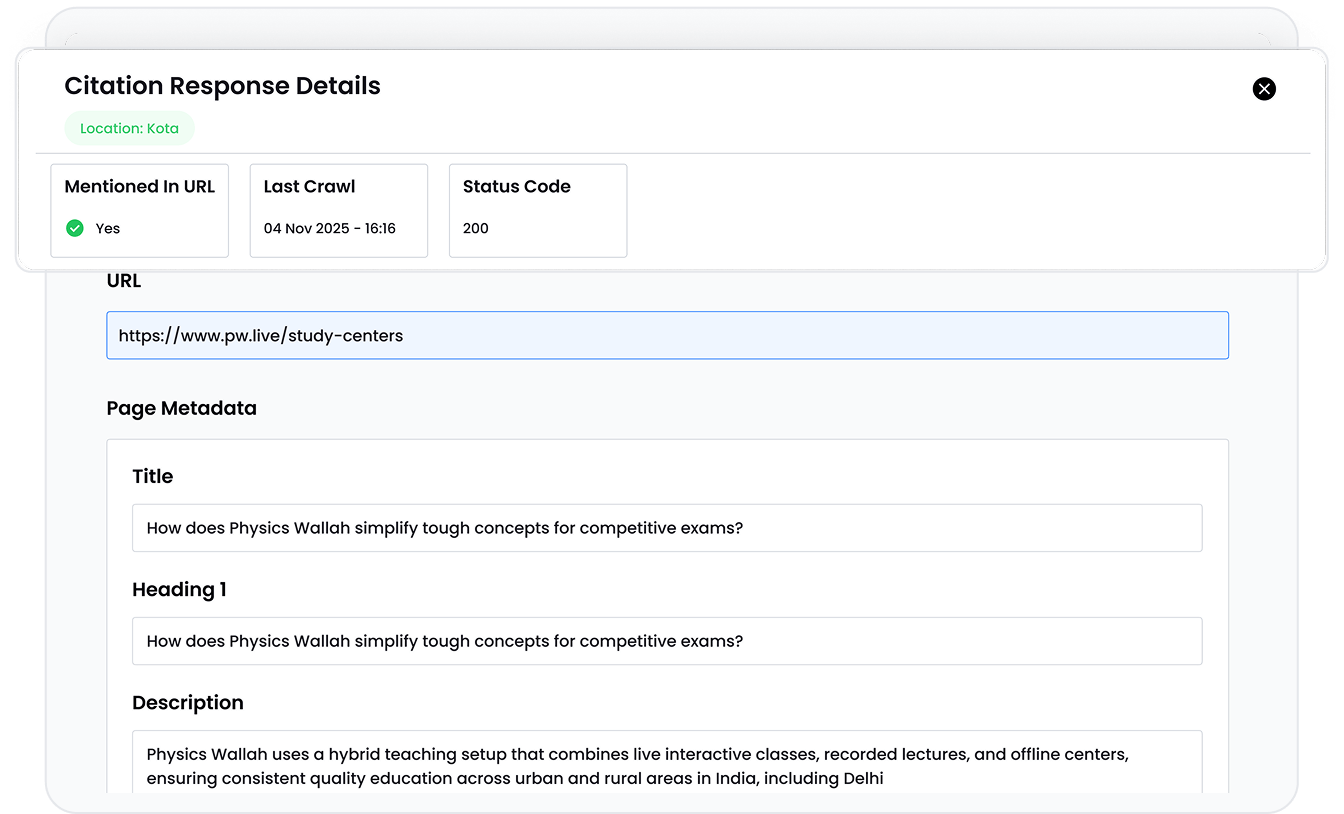The height and width of the screenshot is (814, 1344).
Task: Close the Citation Response Details dialog
Action: (1264, 89)
